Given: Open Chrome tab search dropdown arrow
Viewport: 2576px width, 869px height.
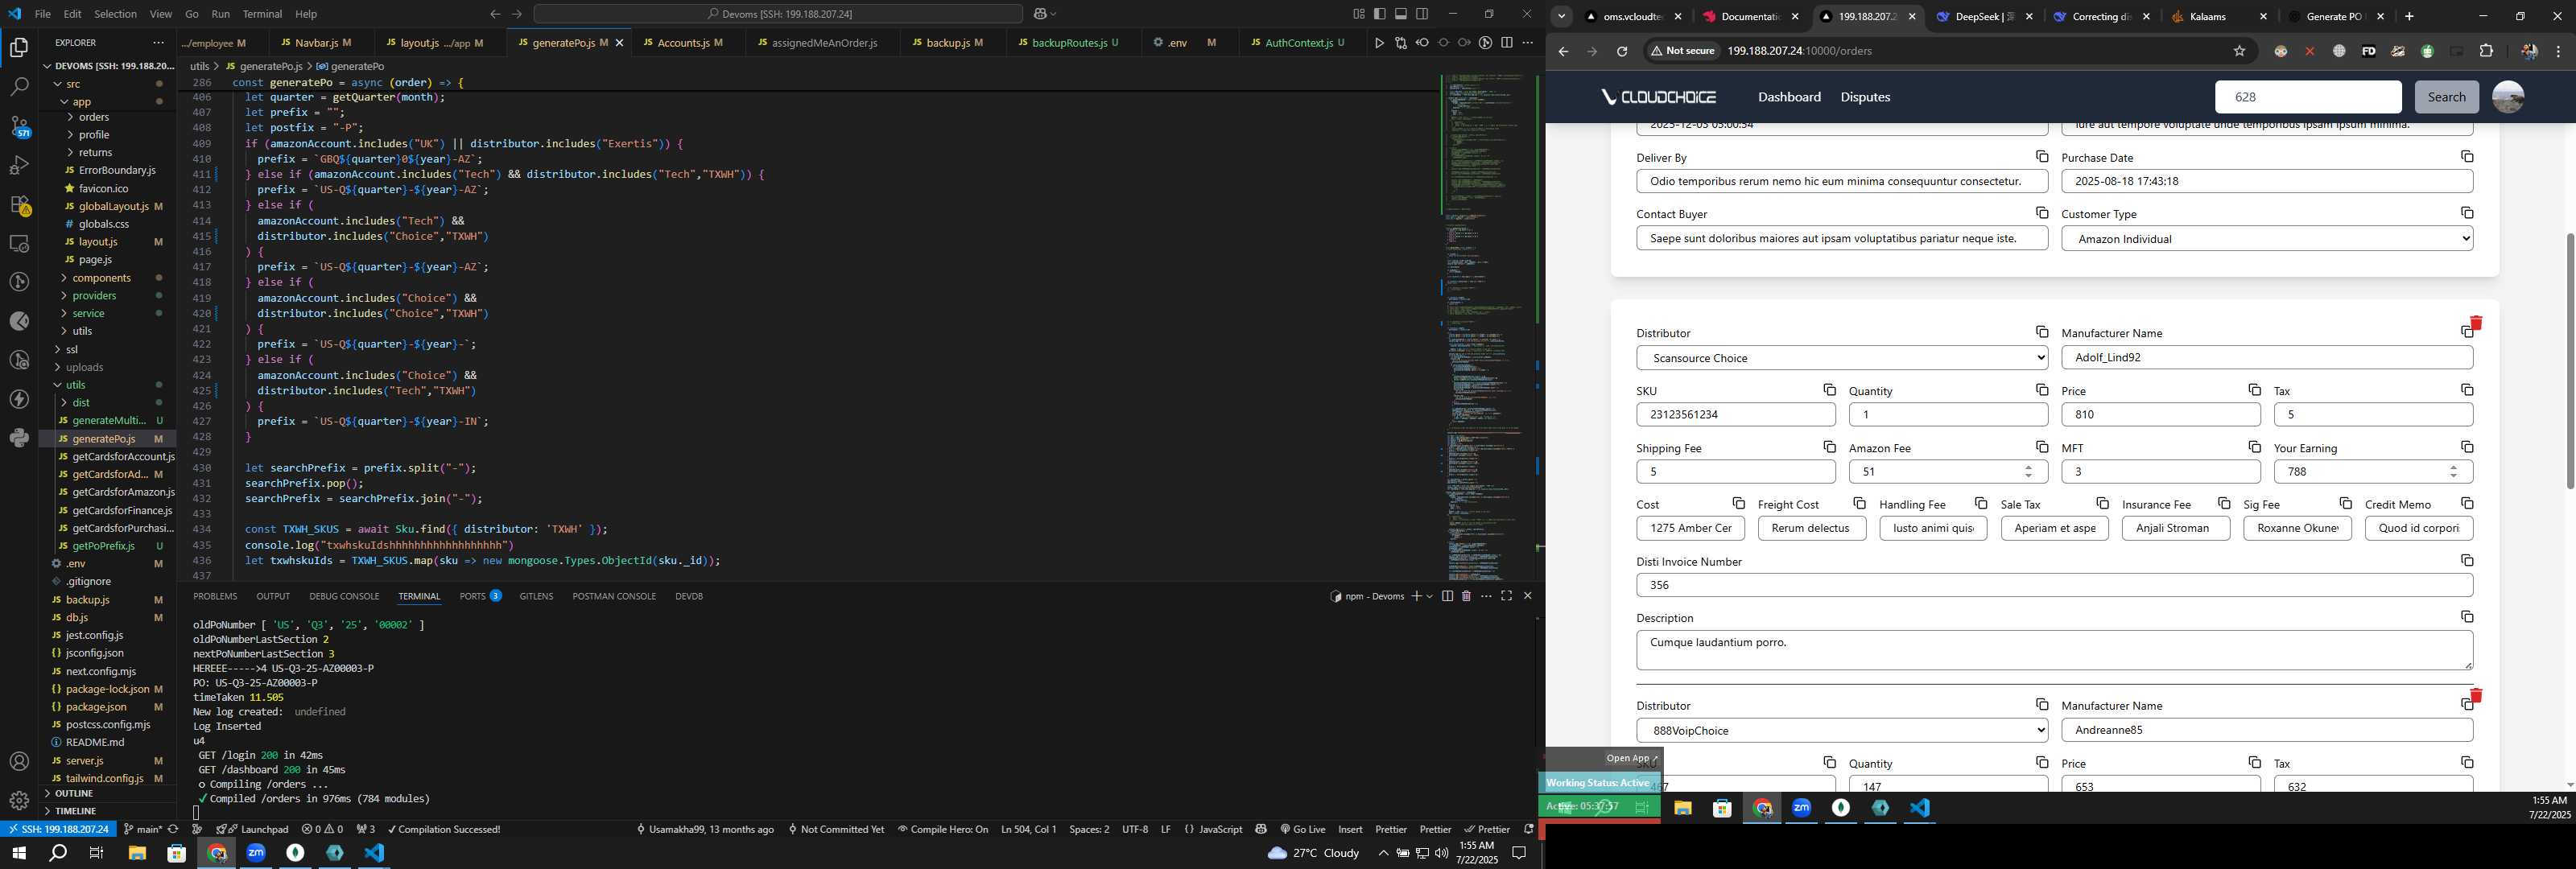Looking at the screenshot, I should coord(1562,16).
